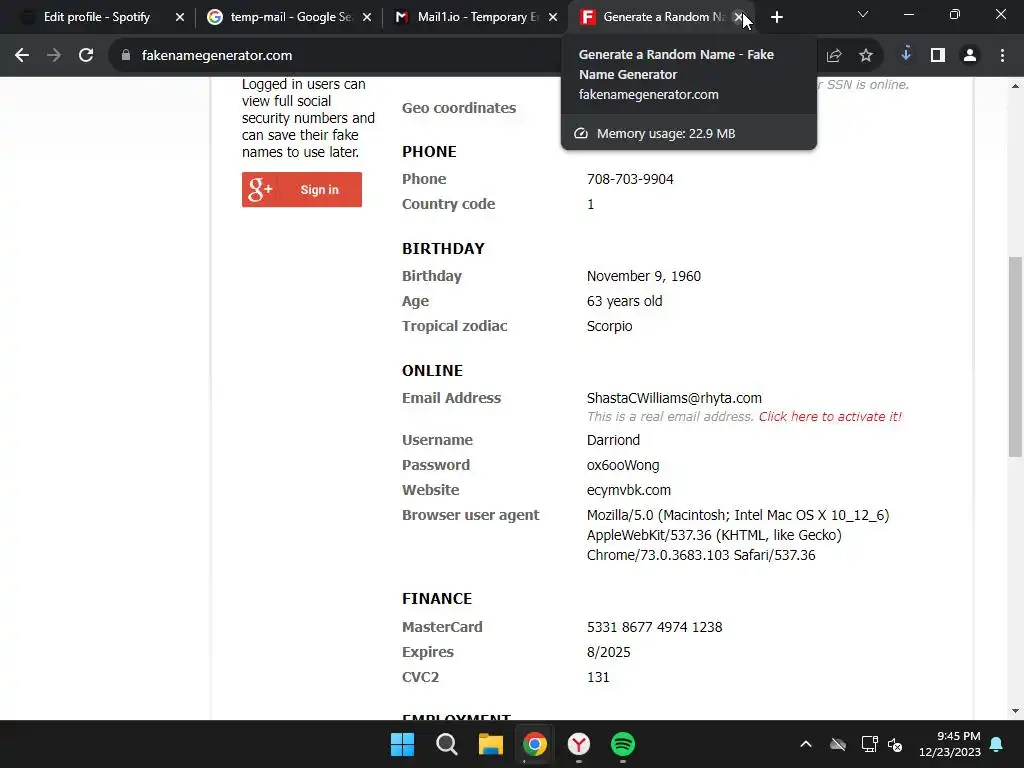Open the tab search chevron

pyautogui.click(x=863, y=14)
